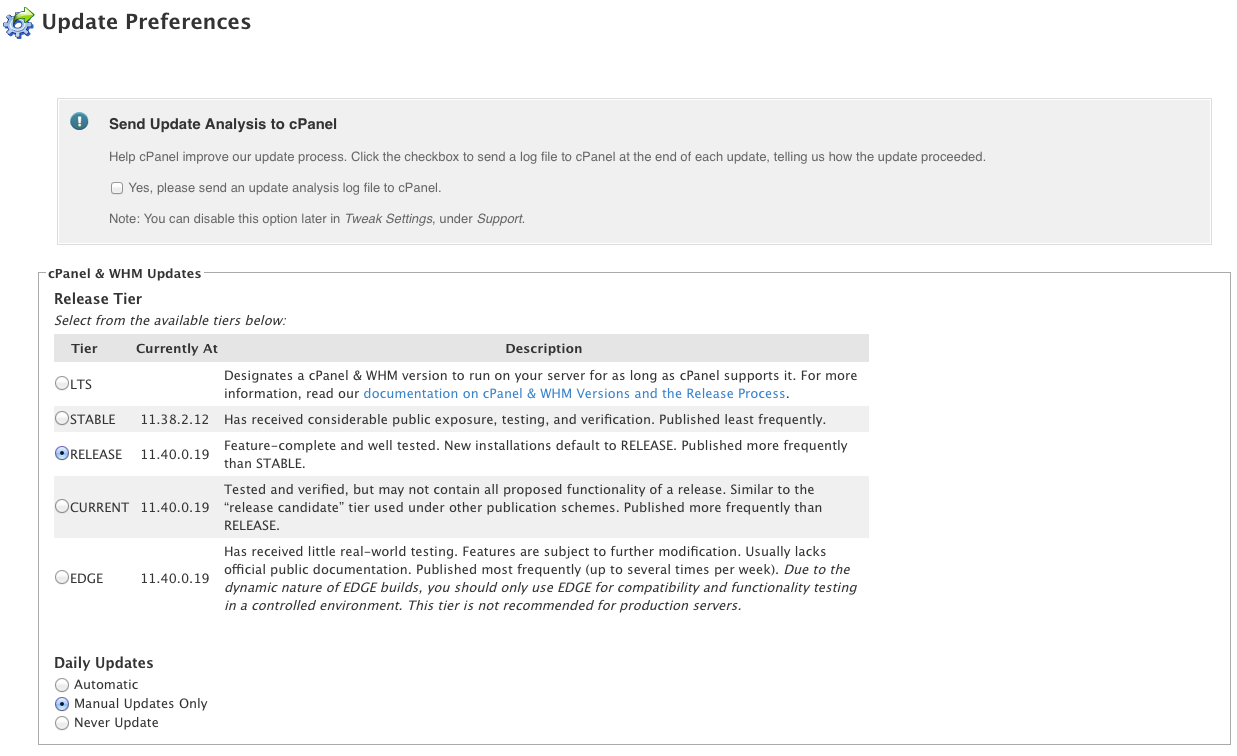Viewport: 1237px width, 756px height.
Task: Click the STABLE version 11.38.2.12 cell
Action: pos(175,420)
